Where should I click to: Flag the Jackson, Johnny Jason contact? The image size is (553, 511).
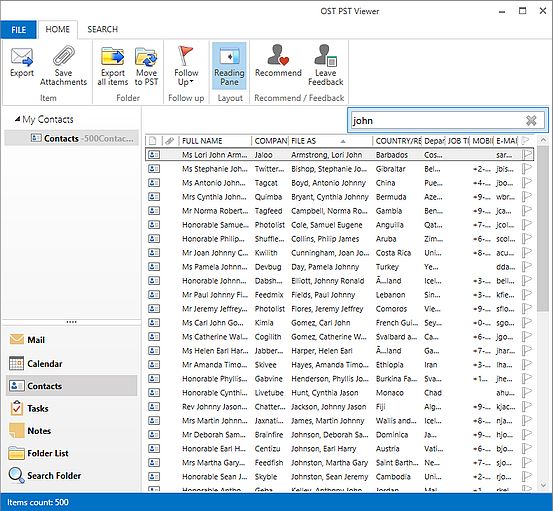pyautogui.click(x=527, y=407)
